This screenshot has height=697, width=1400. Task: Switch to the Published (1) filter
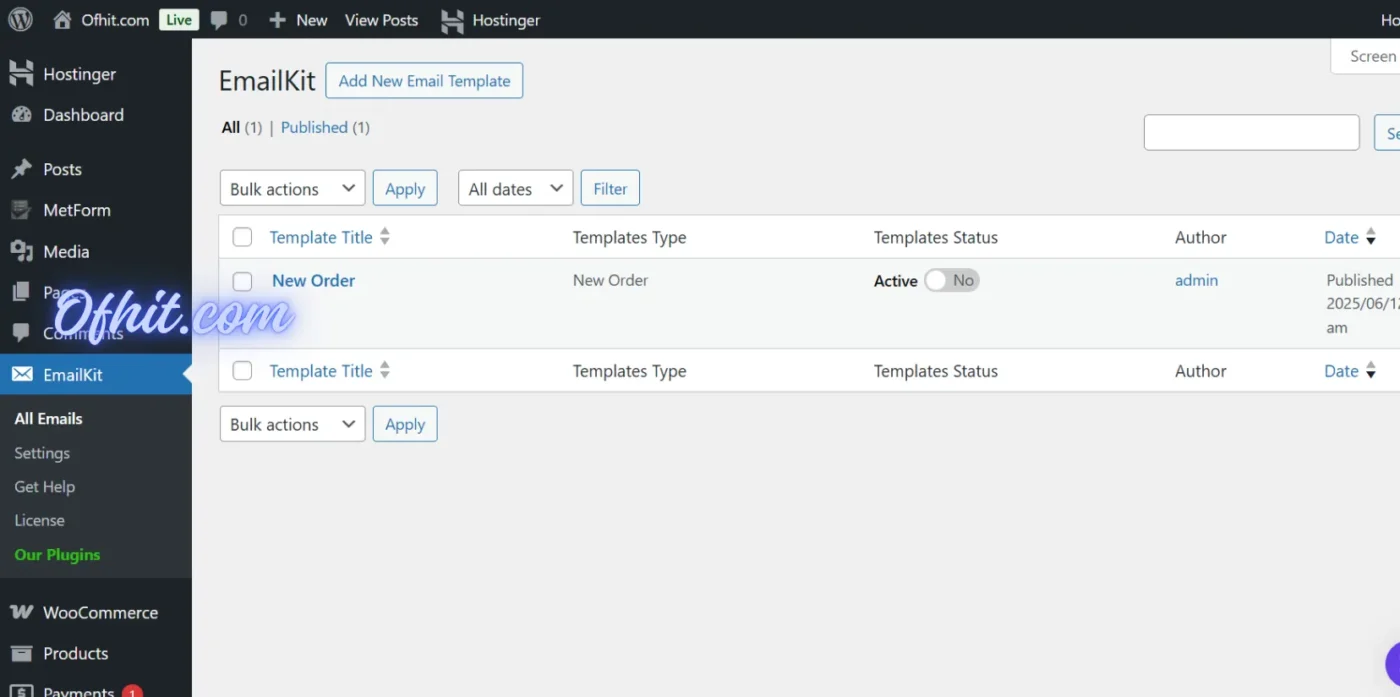click(314, 127)
